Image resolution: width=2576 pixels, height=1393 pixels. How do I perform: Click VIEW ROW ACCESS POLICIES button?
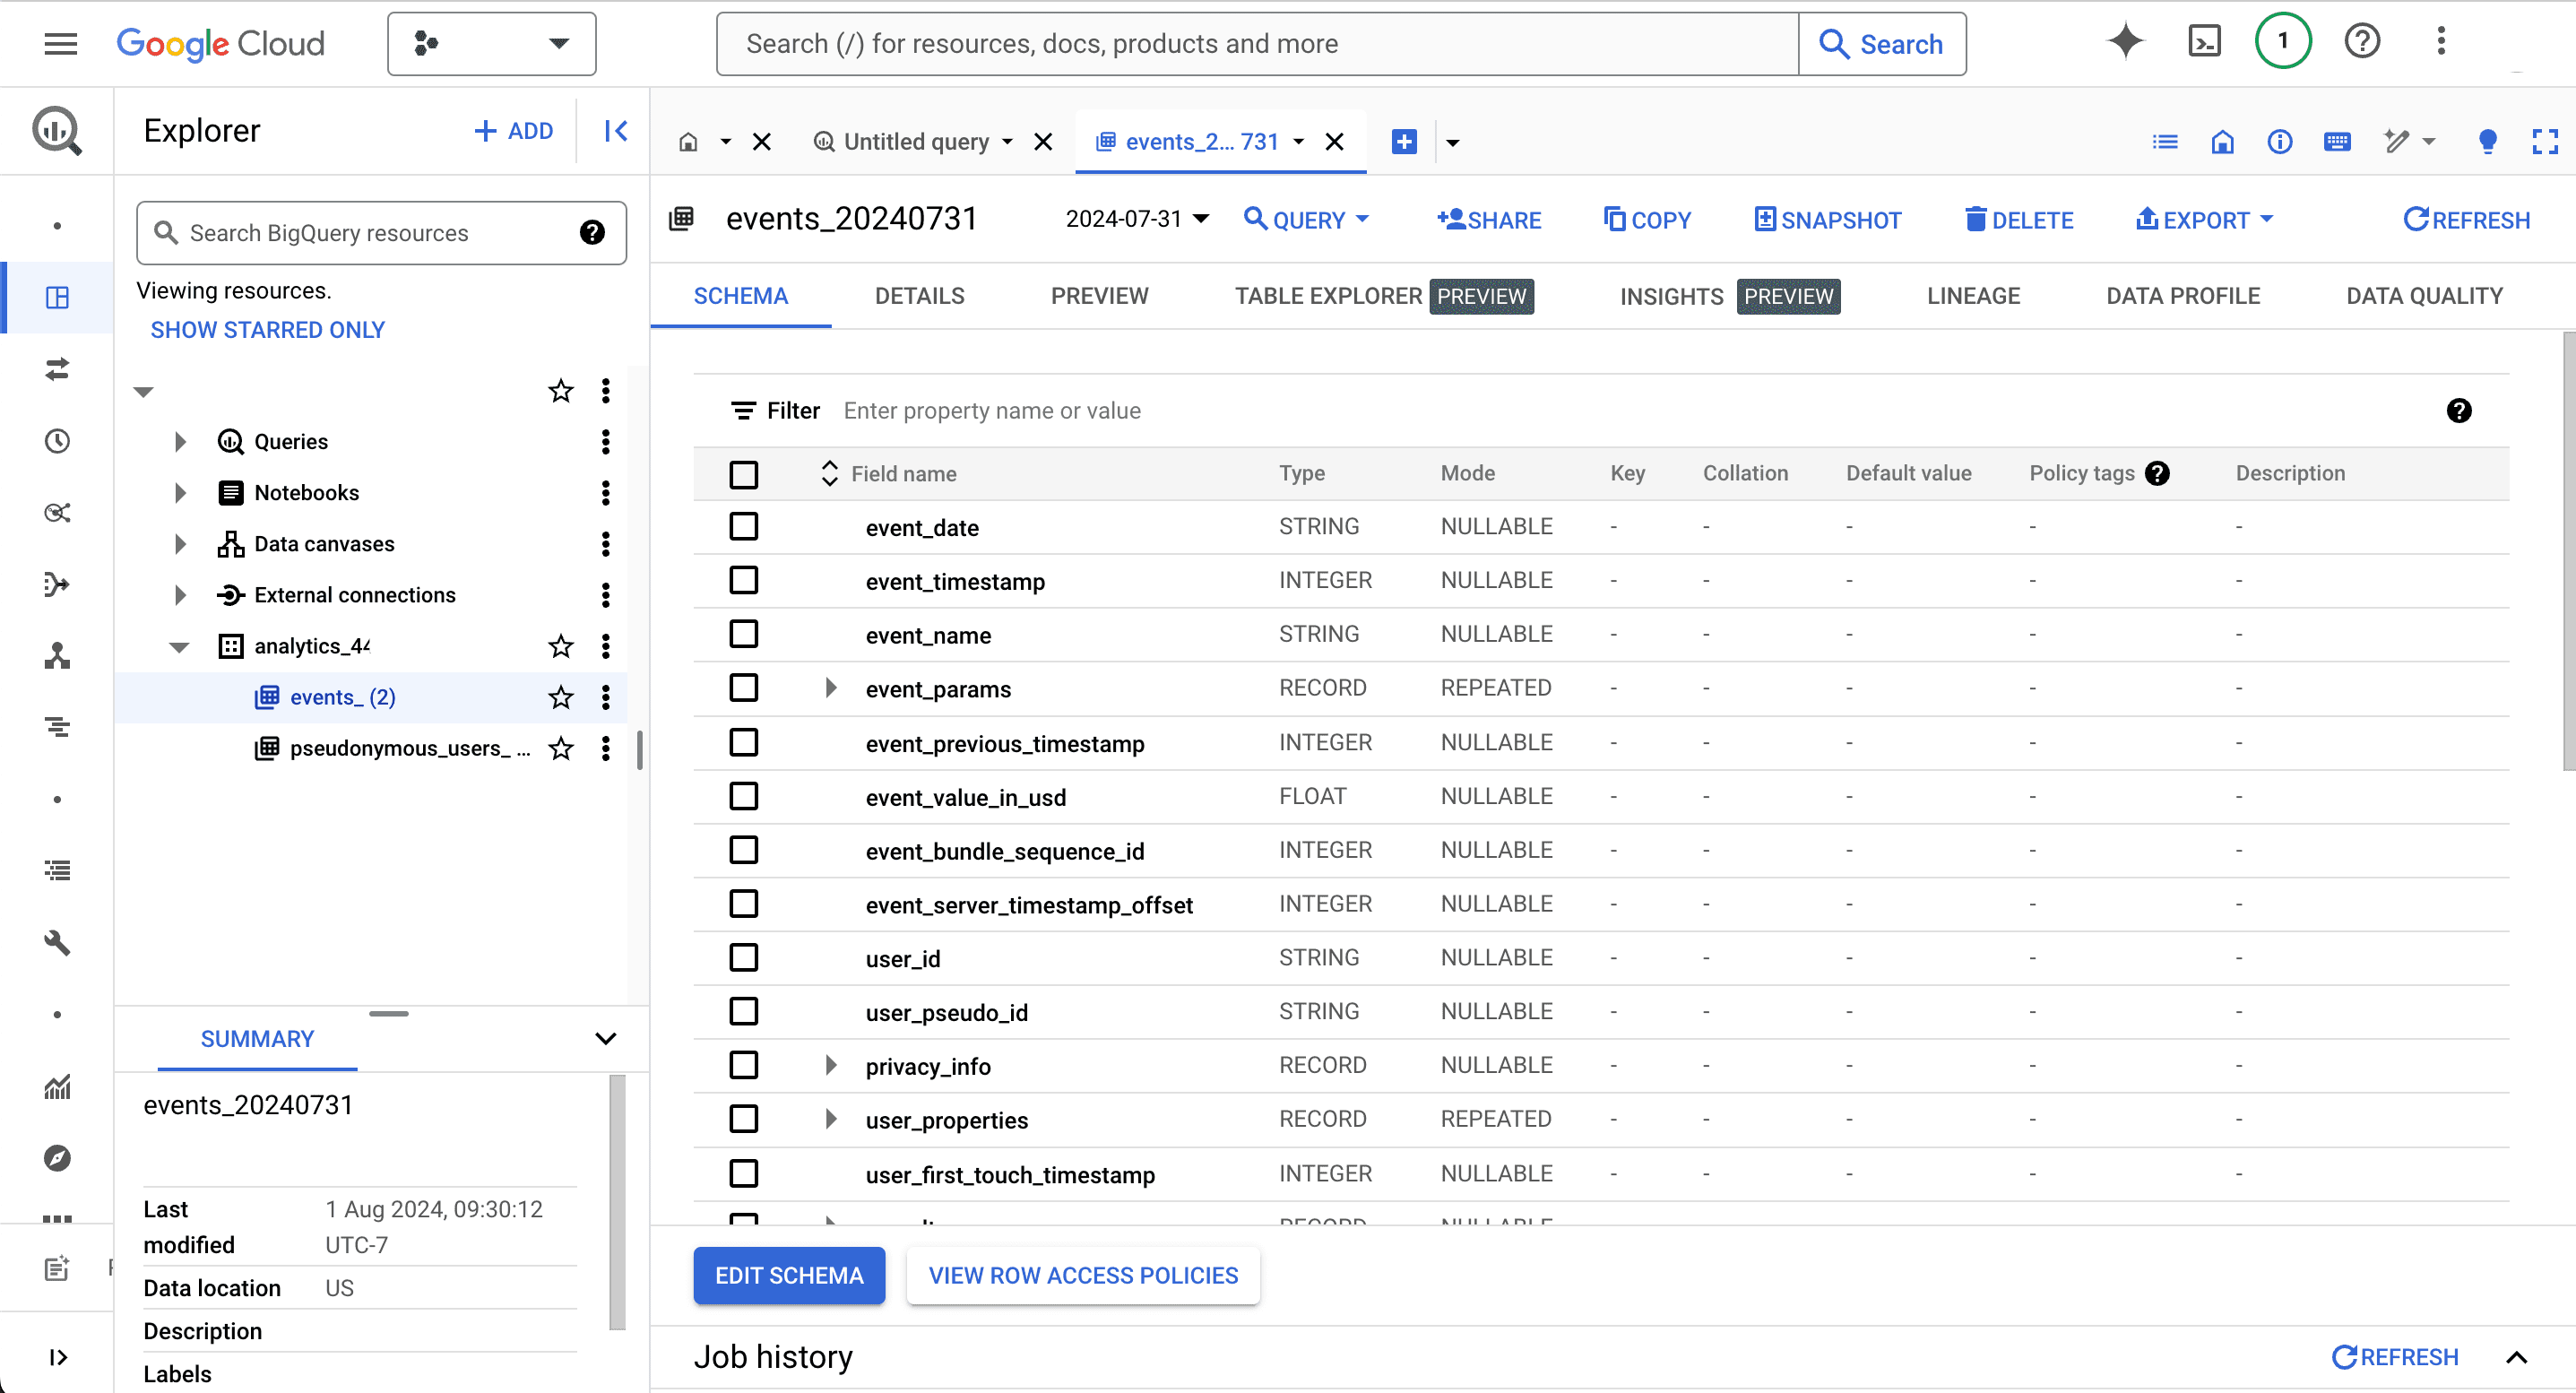(x=1083, y=1275)
